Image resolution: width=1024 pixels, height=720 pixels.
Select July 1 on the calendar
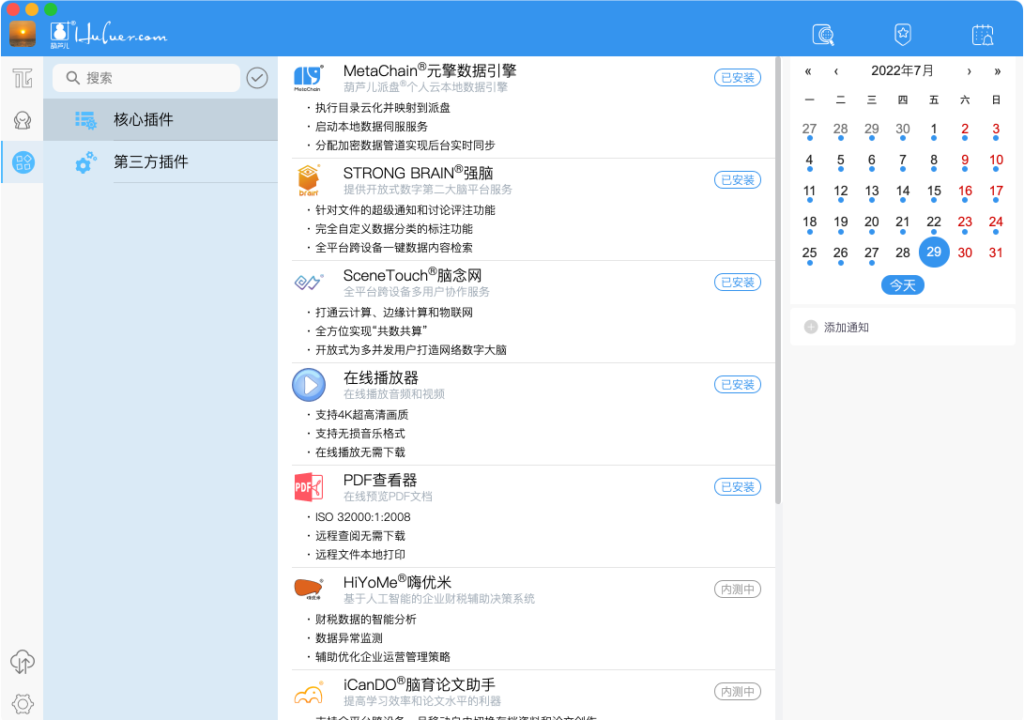click(x=934, y=129)
